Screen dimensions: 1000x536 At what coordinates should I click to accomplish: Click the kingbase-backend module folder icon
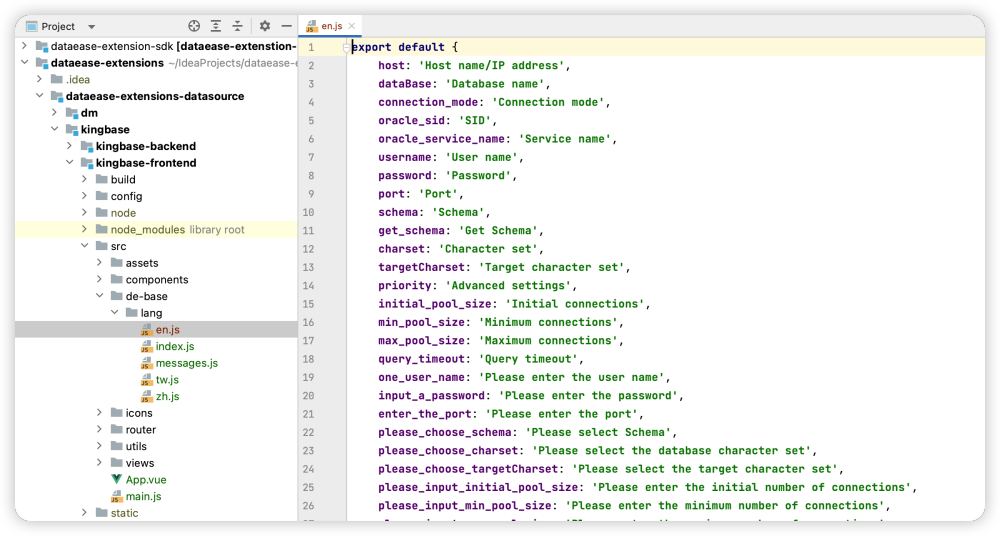click(x=86, y=146)
